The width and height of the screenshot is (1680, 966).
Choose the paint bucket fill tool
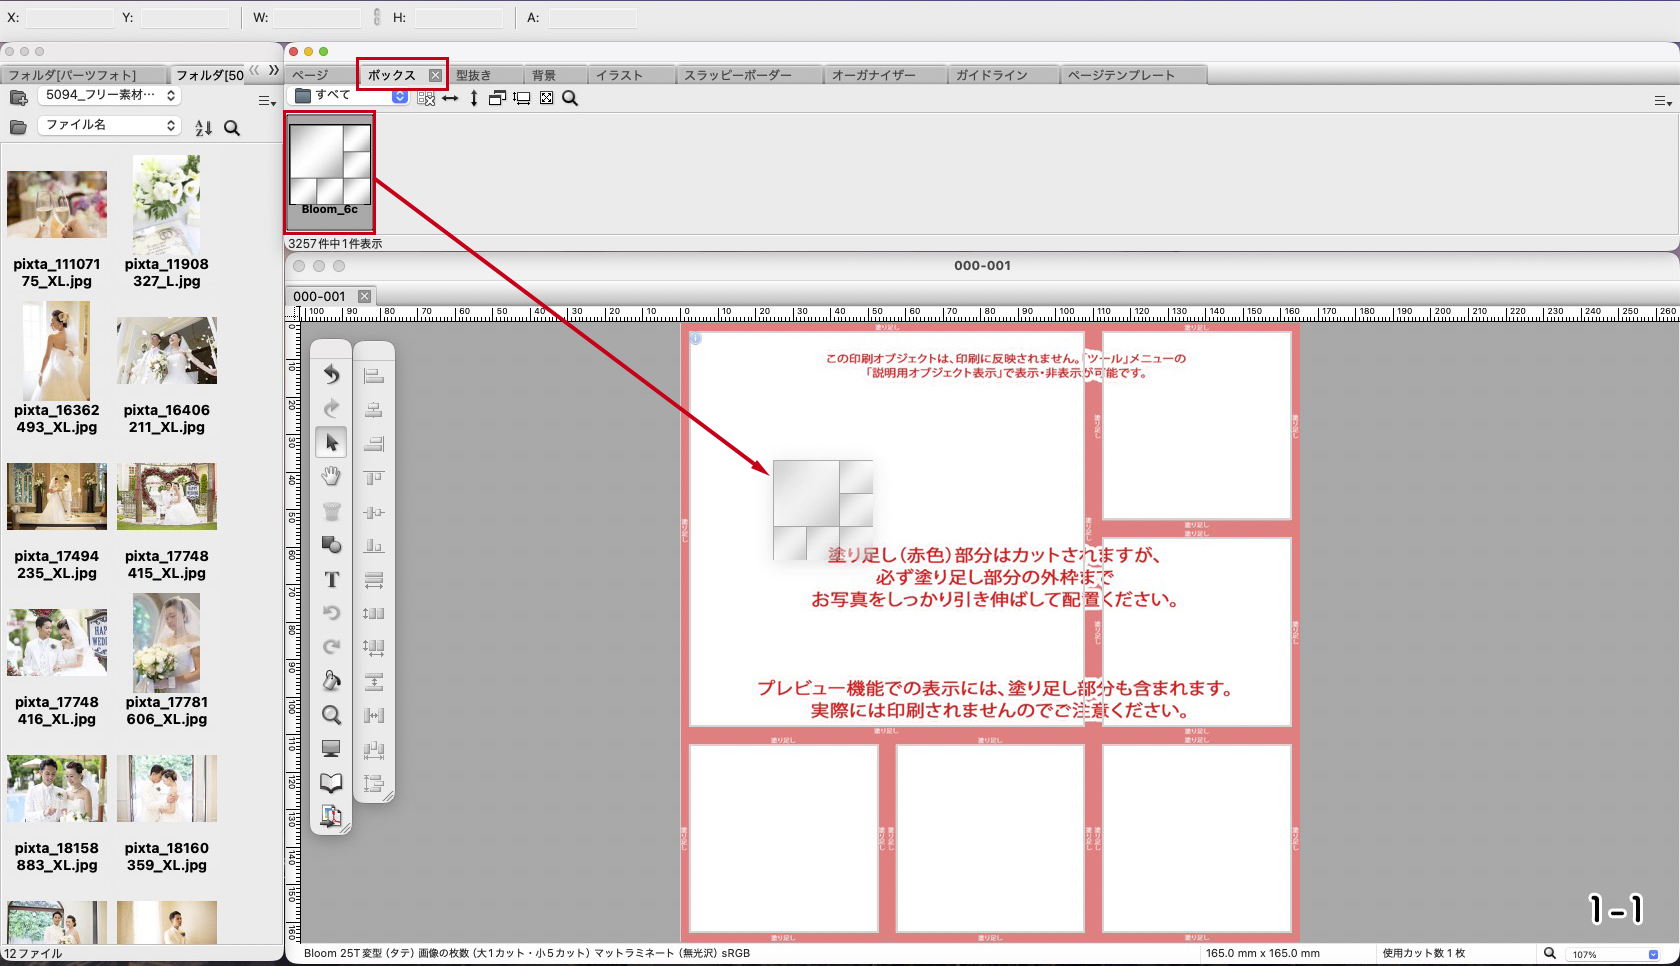pos(331,682)
